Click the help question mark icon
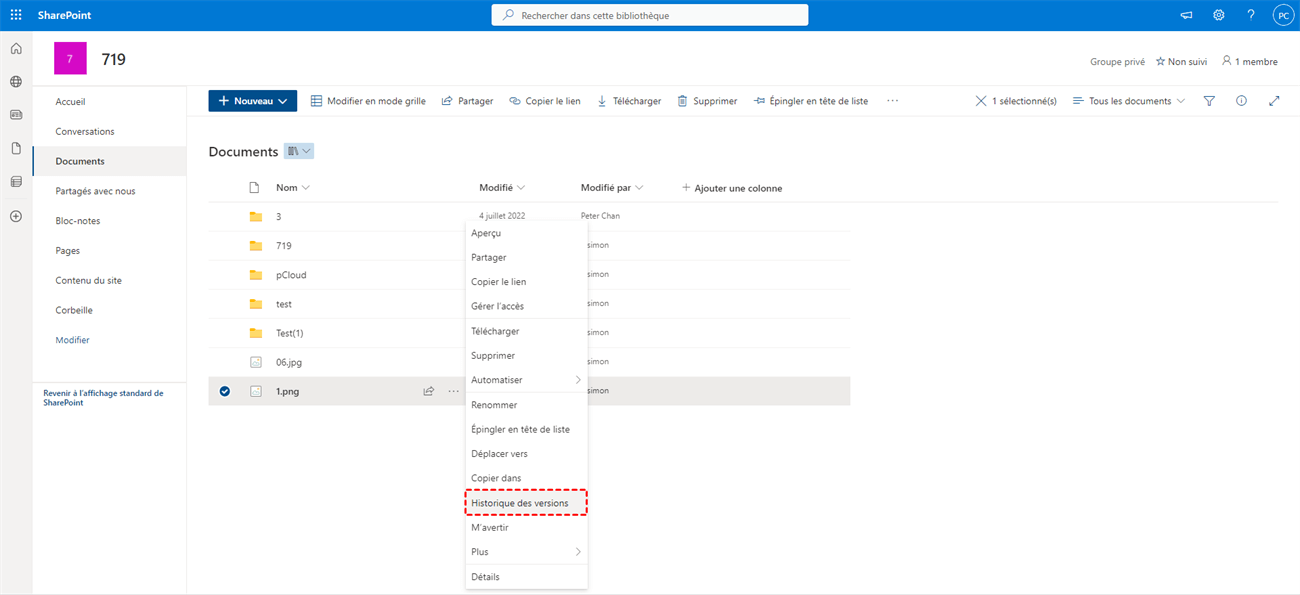The height and width of the screenshot is (595, 1300). (1250, 15)
